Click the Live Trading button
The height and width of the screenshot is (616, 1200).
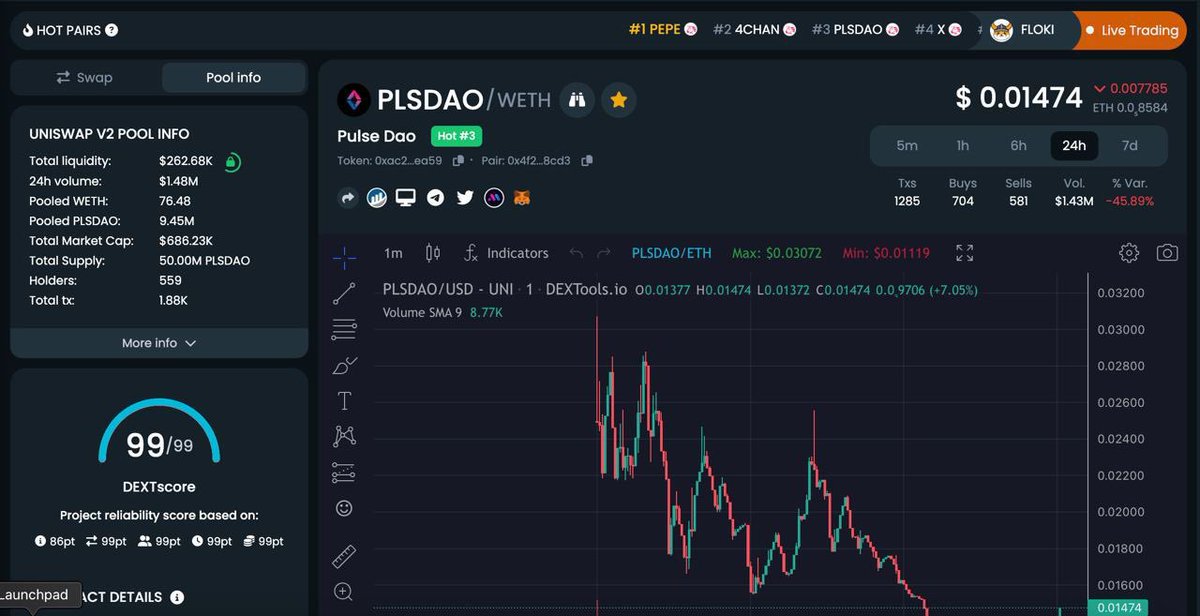coord(1130,30)
